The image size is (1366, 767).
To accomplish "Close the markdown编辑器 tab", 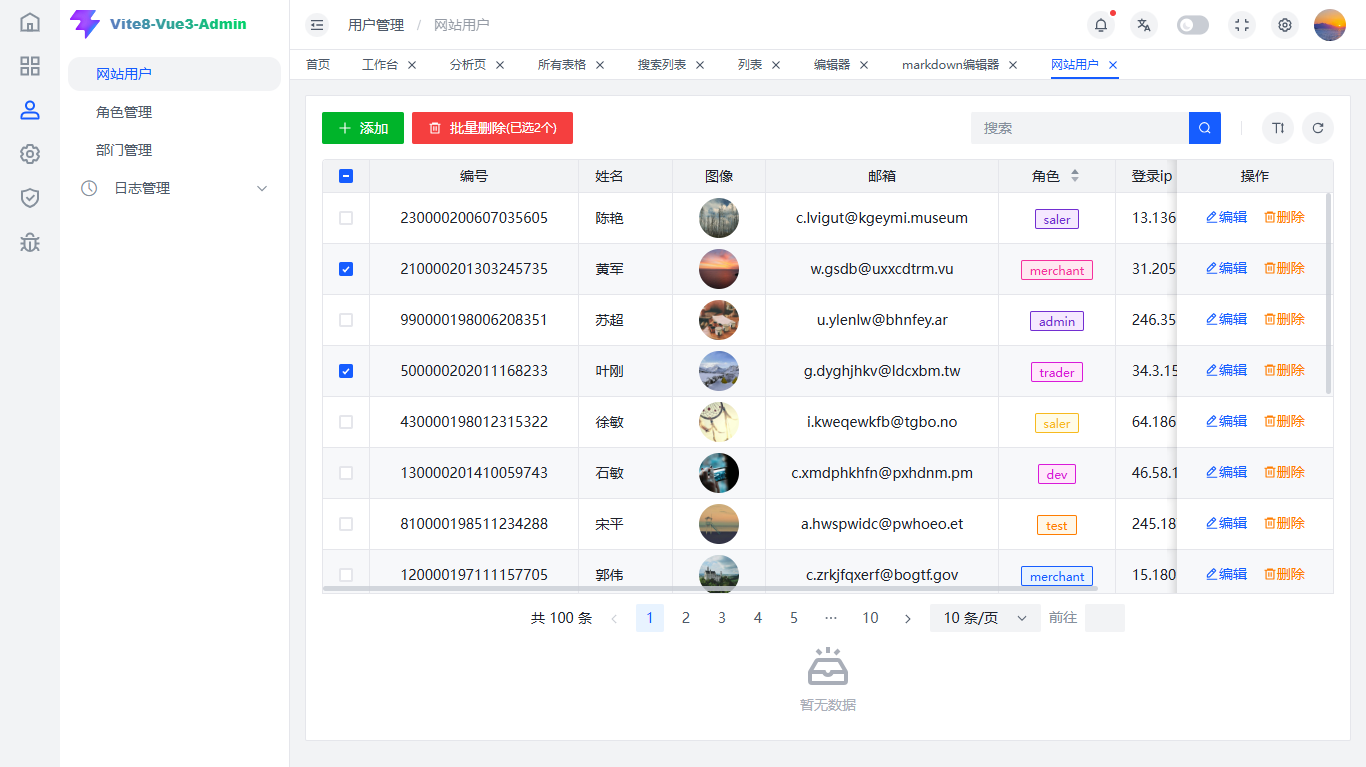I will click(1013, 65).
